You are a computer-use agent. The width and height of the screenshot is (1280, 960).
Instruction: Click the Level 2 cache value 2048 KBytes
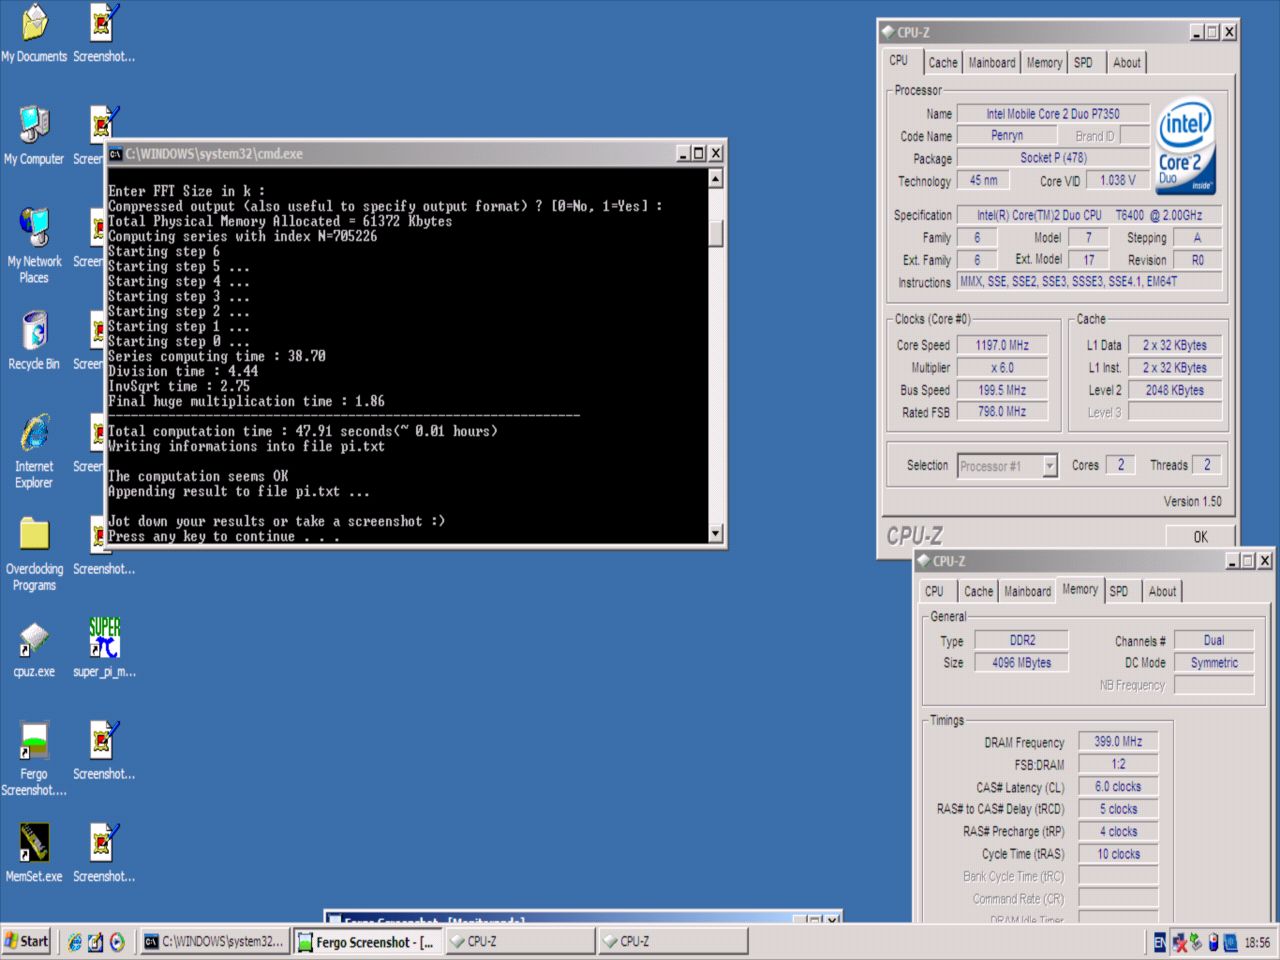point(1175,390)
